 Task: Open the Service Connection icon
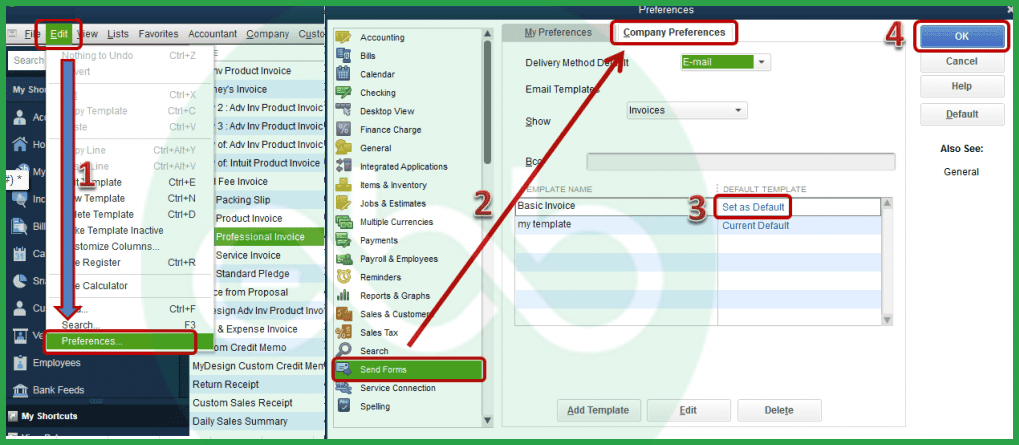(x=343, y=388)
